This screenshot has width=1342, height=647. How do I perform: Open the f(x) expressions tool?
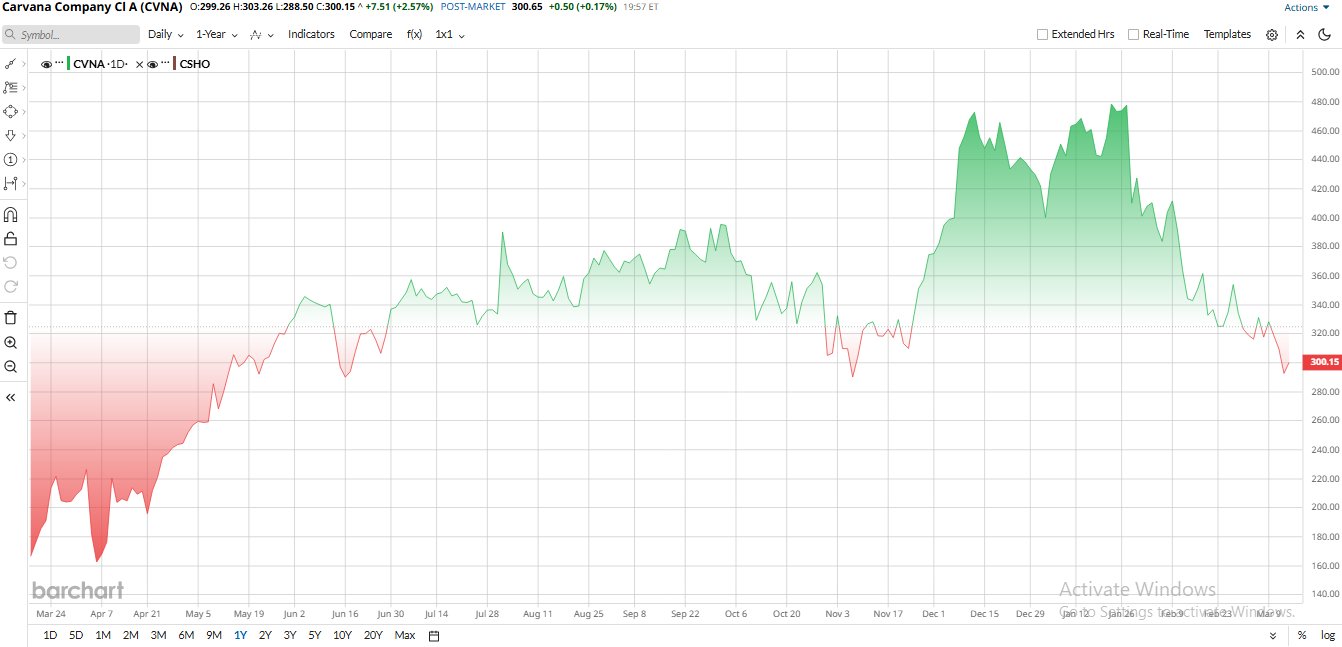[x=414, y=34]
